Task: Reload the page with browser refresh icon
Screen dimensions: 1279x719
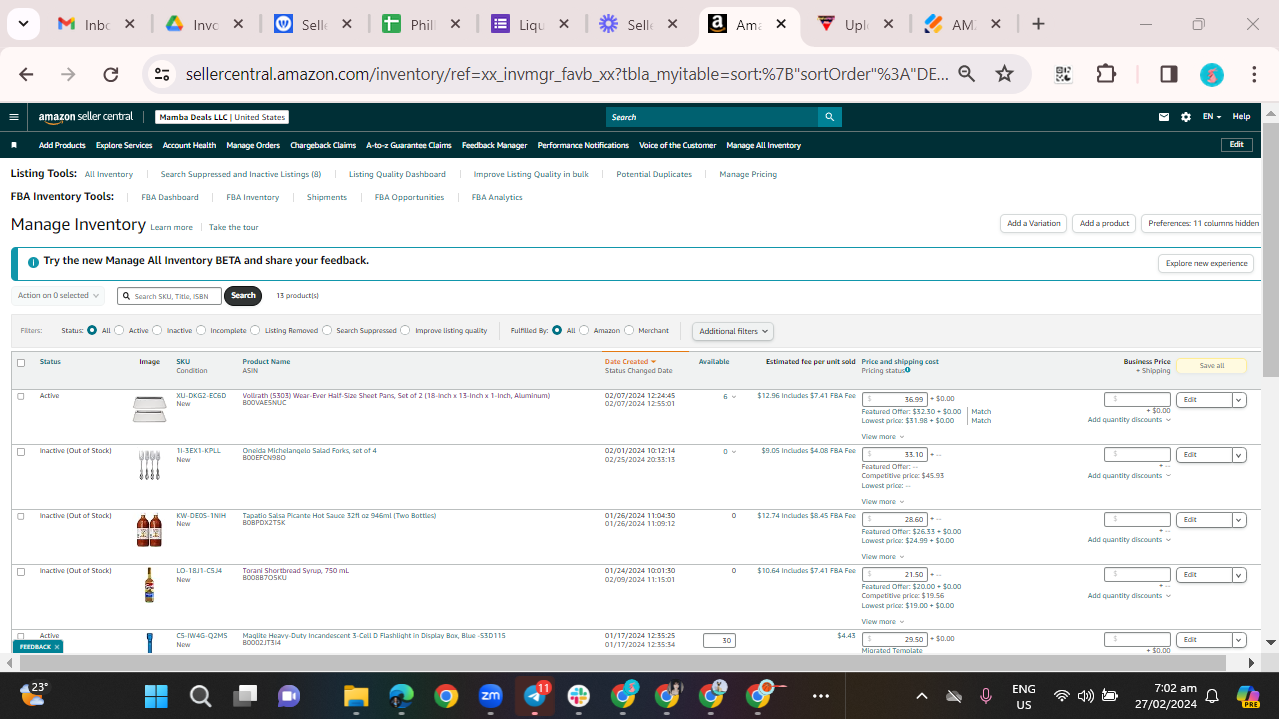Action: (111, 74)
